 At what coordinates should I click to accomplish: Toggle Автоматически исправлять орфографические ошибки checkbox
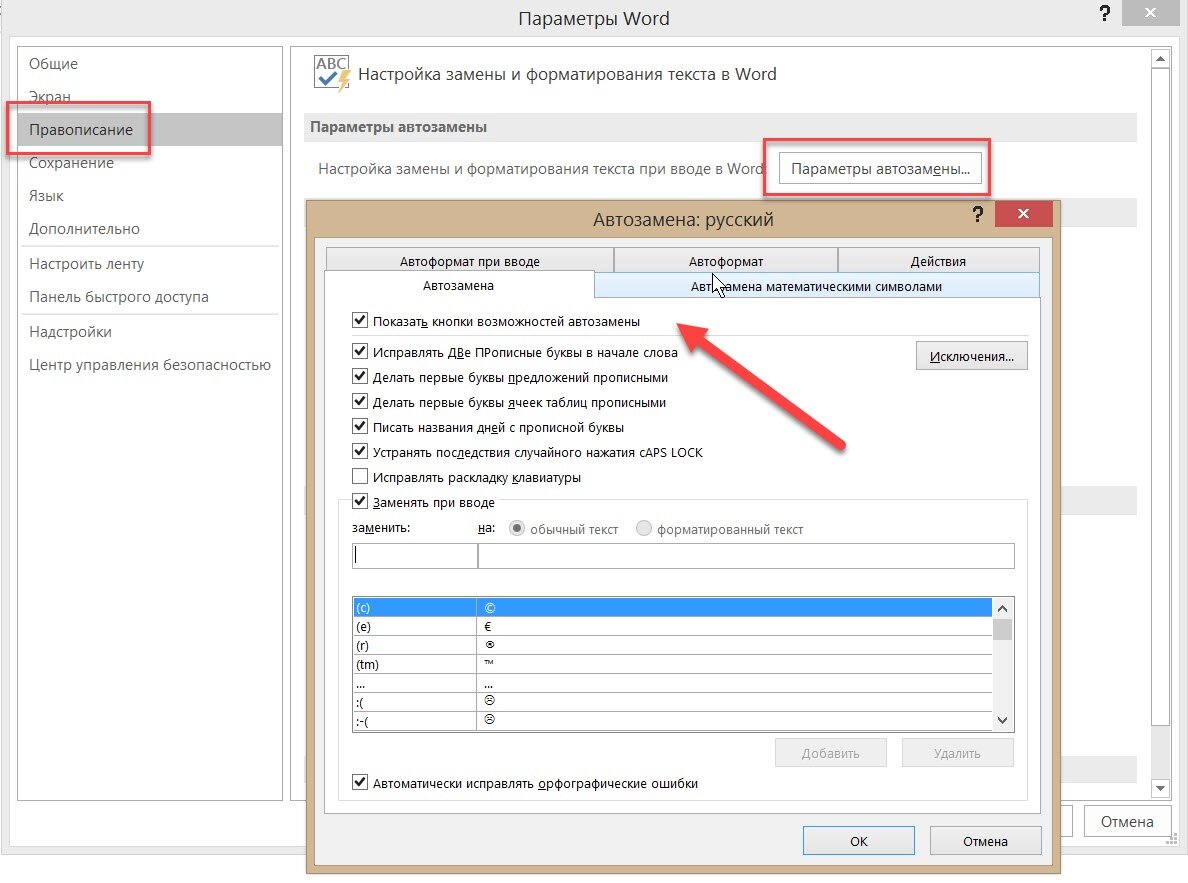[360, 783]
